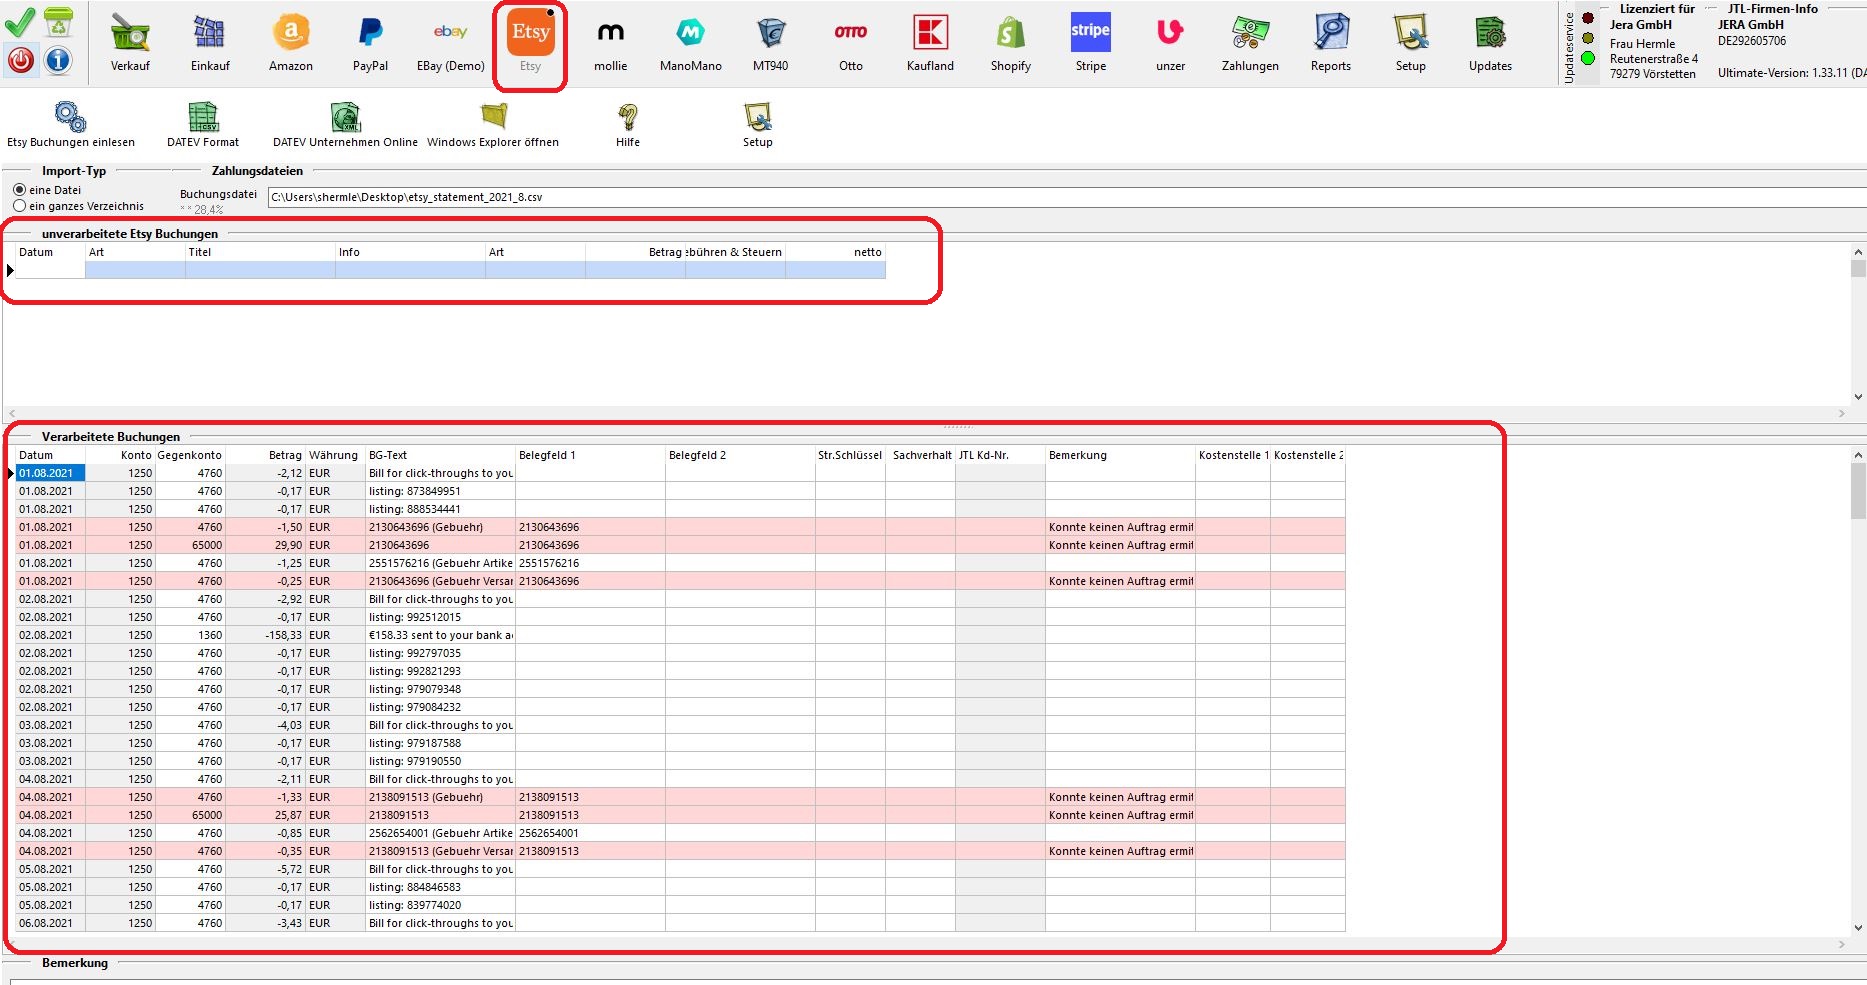Select 'eine Datei' radio option

pos(20,190)
